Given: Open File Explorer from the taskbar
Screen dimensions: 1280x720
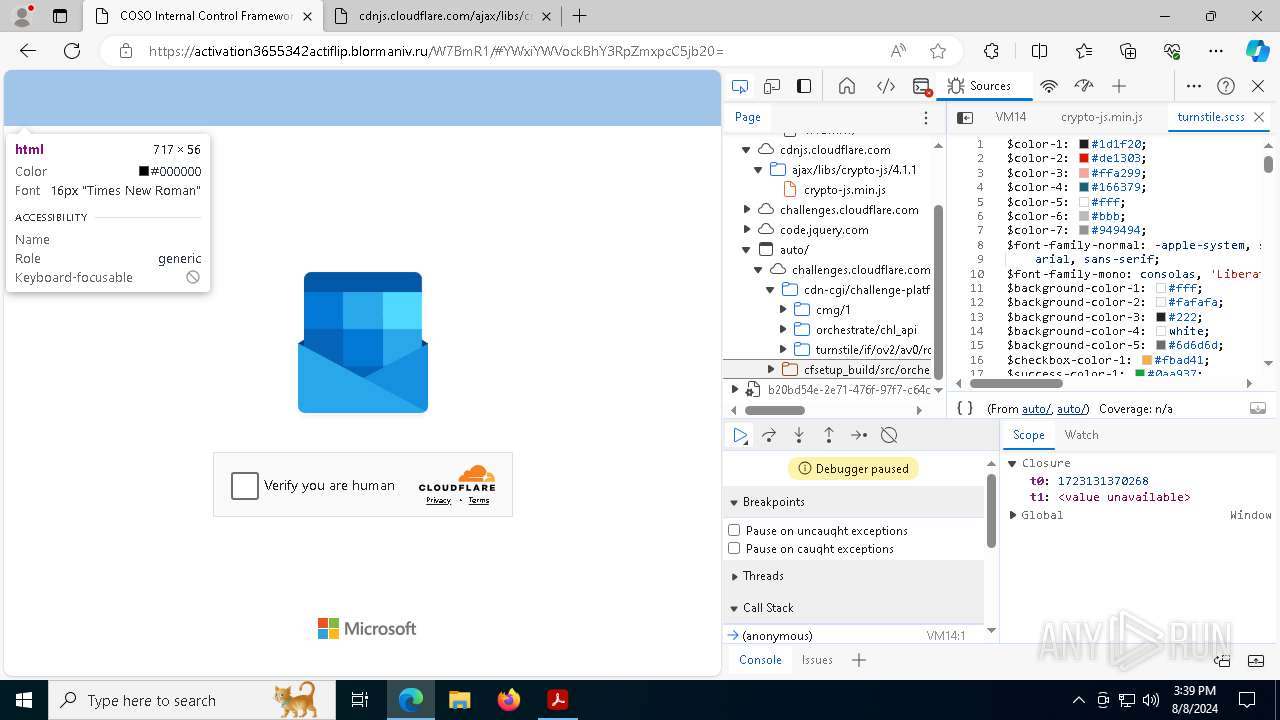Looking at the screenshot, I should [x=459, y=700].
